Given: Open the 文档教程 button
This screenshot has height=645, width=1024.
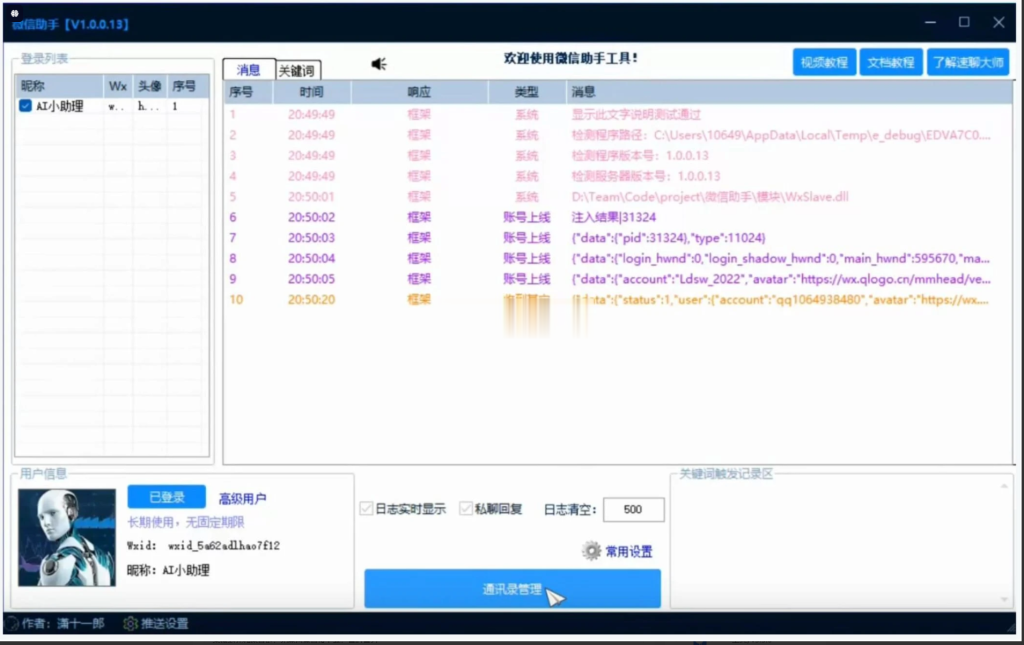Looking at the screenshot, I should click(x=891, y=62).
